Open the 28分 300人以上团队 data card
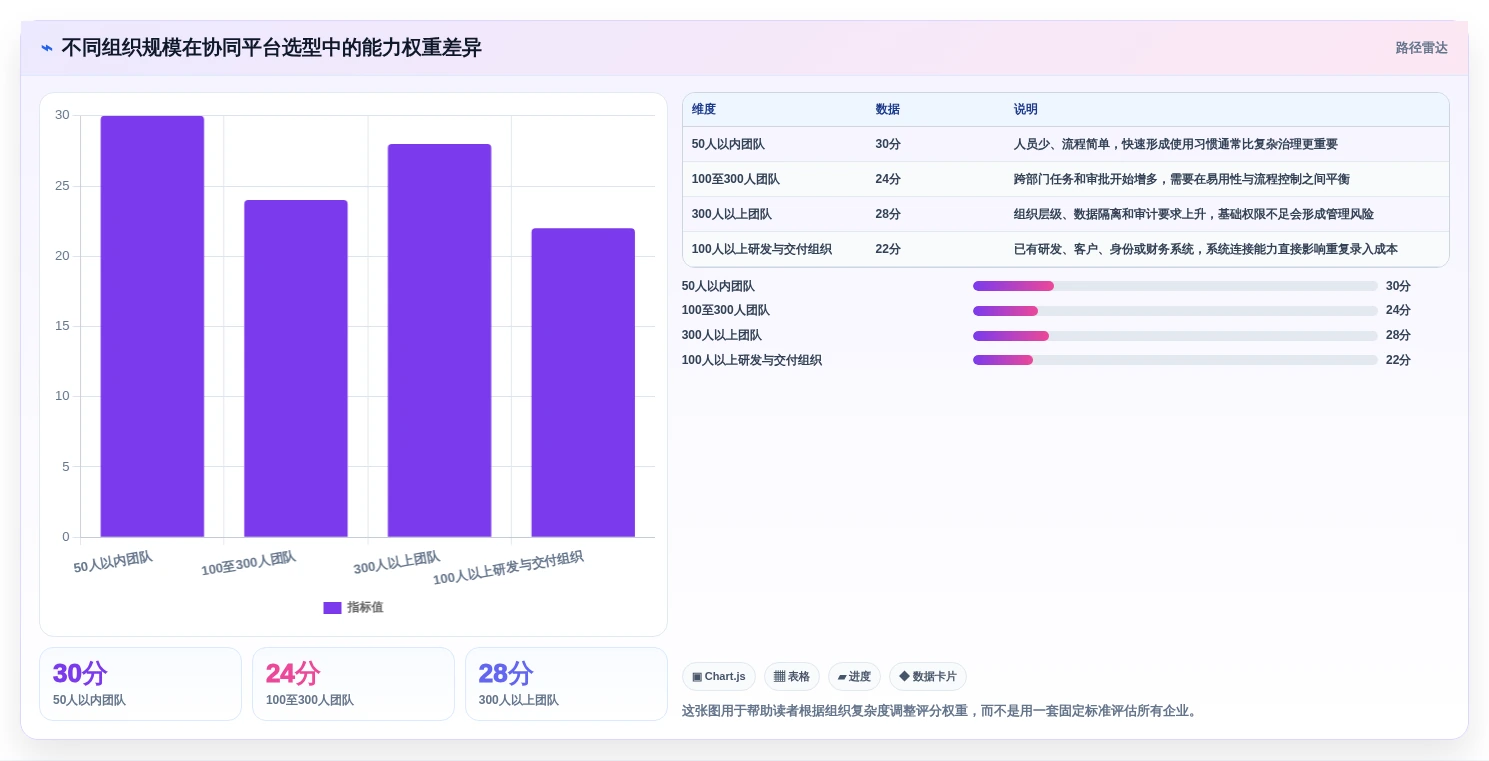The image size is (1489, 761). (566, 684)
